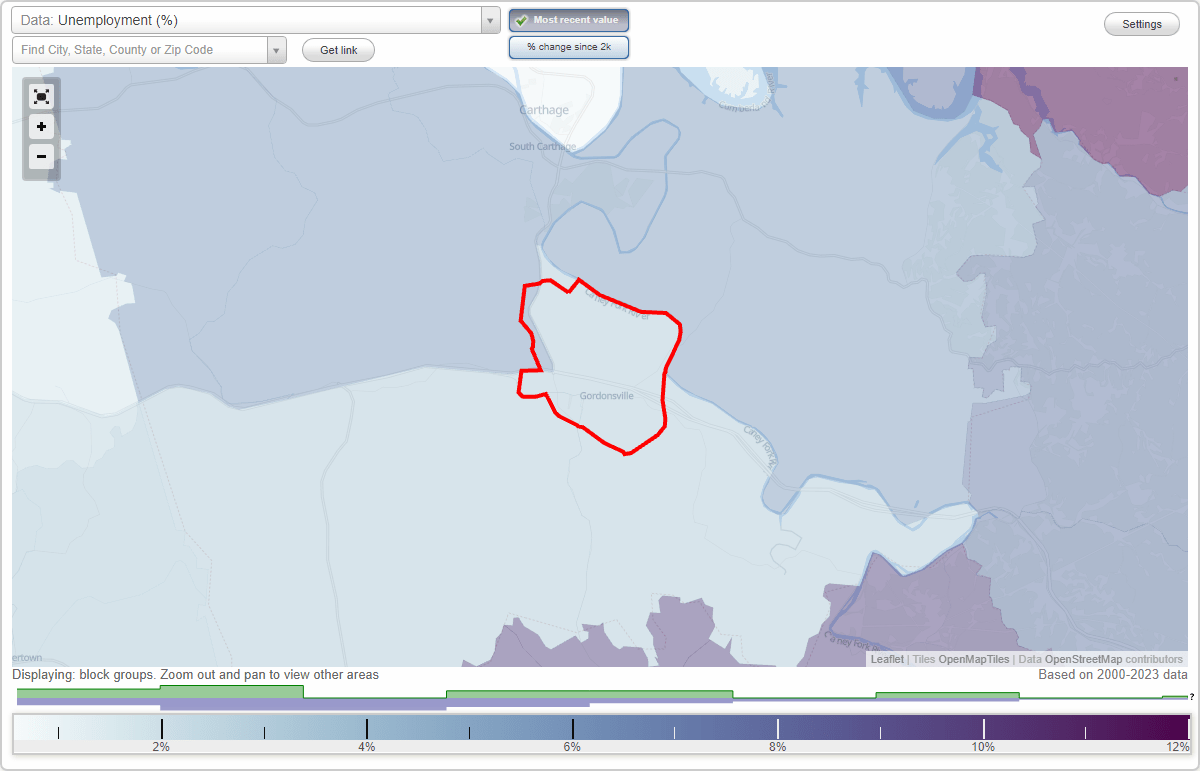Image resolution: width=1200 pixels, height=771 pixels.
Task: Click the color scale near the 6% mark
Action: (x=571, y=727)
